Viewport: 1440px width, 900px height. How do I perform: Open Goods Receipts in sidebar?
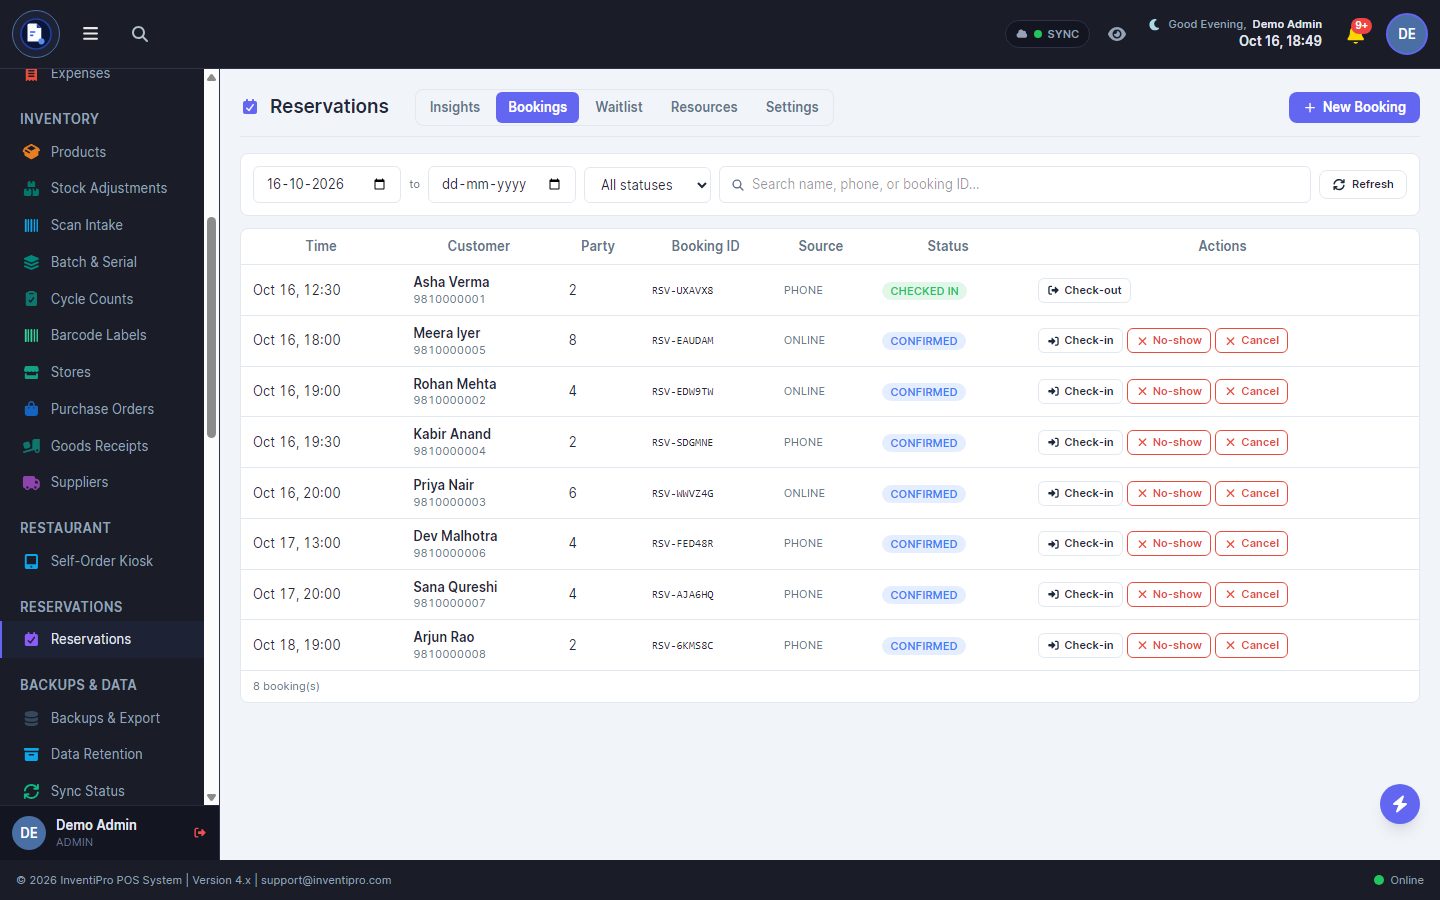click(102, 446)
